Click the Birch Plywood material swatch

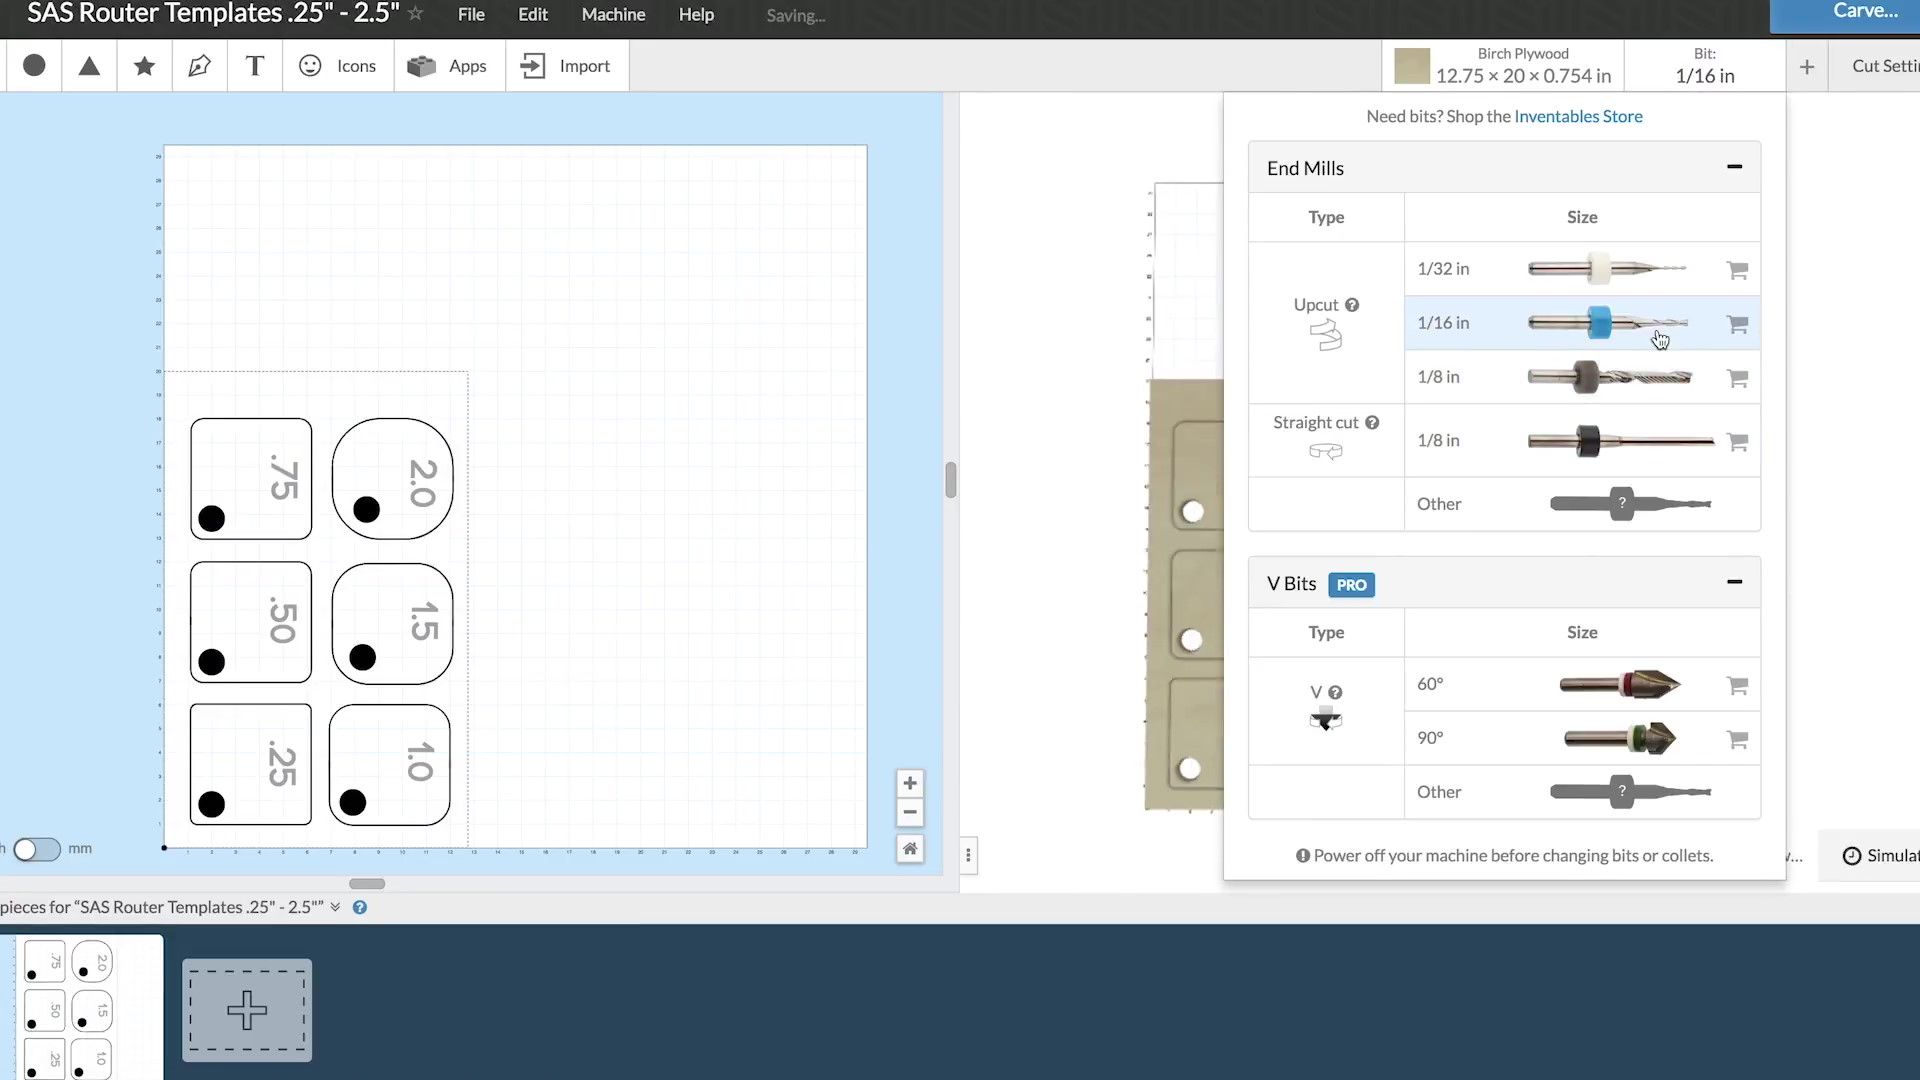point(1412,66)
